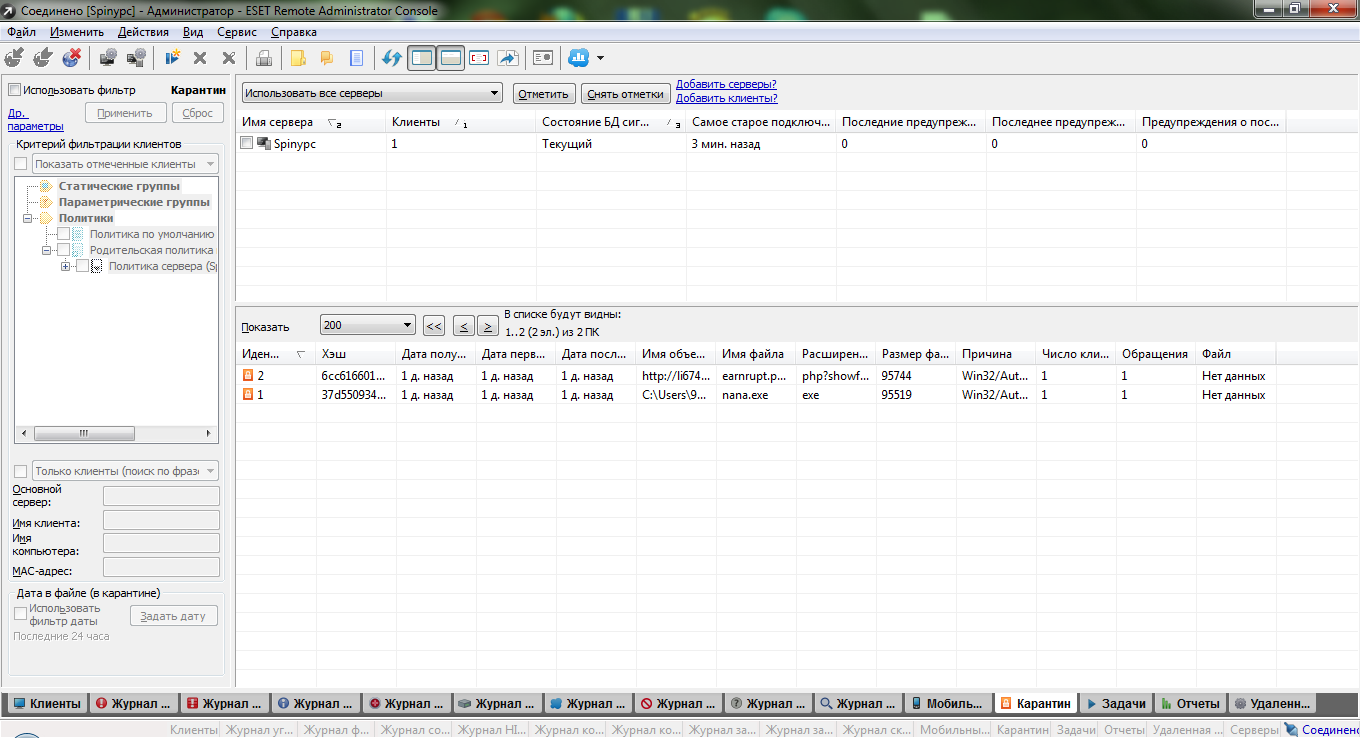
Task: Enable the Использовать фильтр checkbox
Action: click(x=14, y=90)
